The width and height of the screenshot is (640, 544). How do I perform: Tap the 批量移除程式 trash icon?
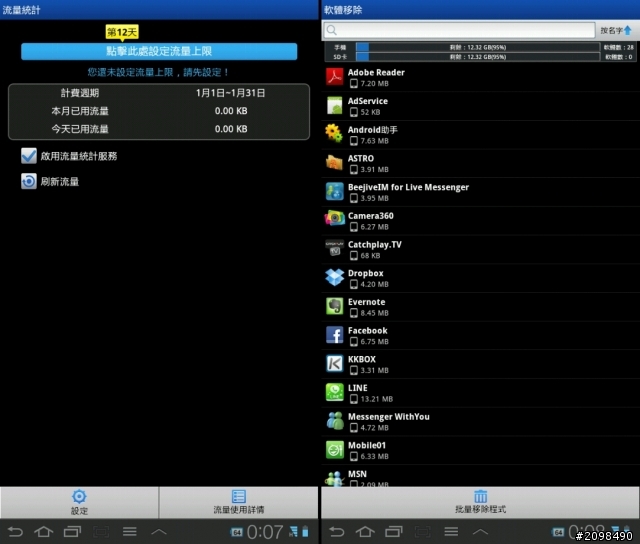coord(480,496)
